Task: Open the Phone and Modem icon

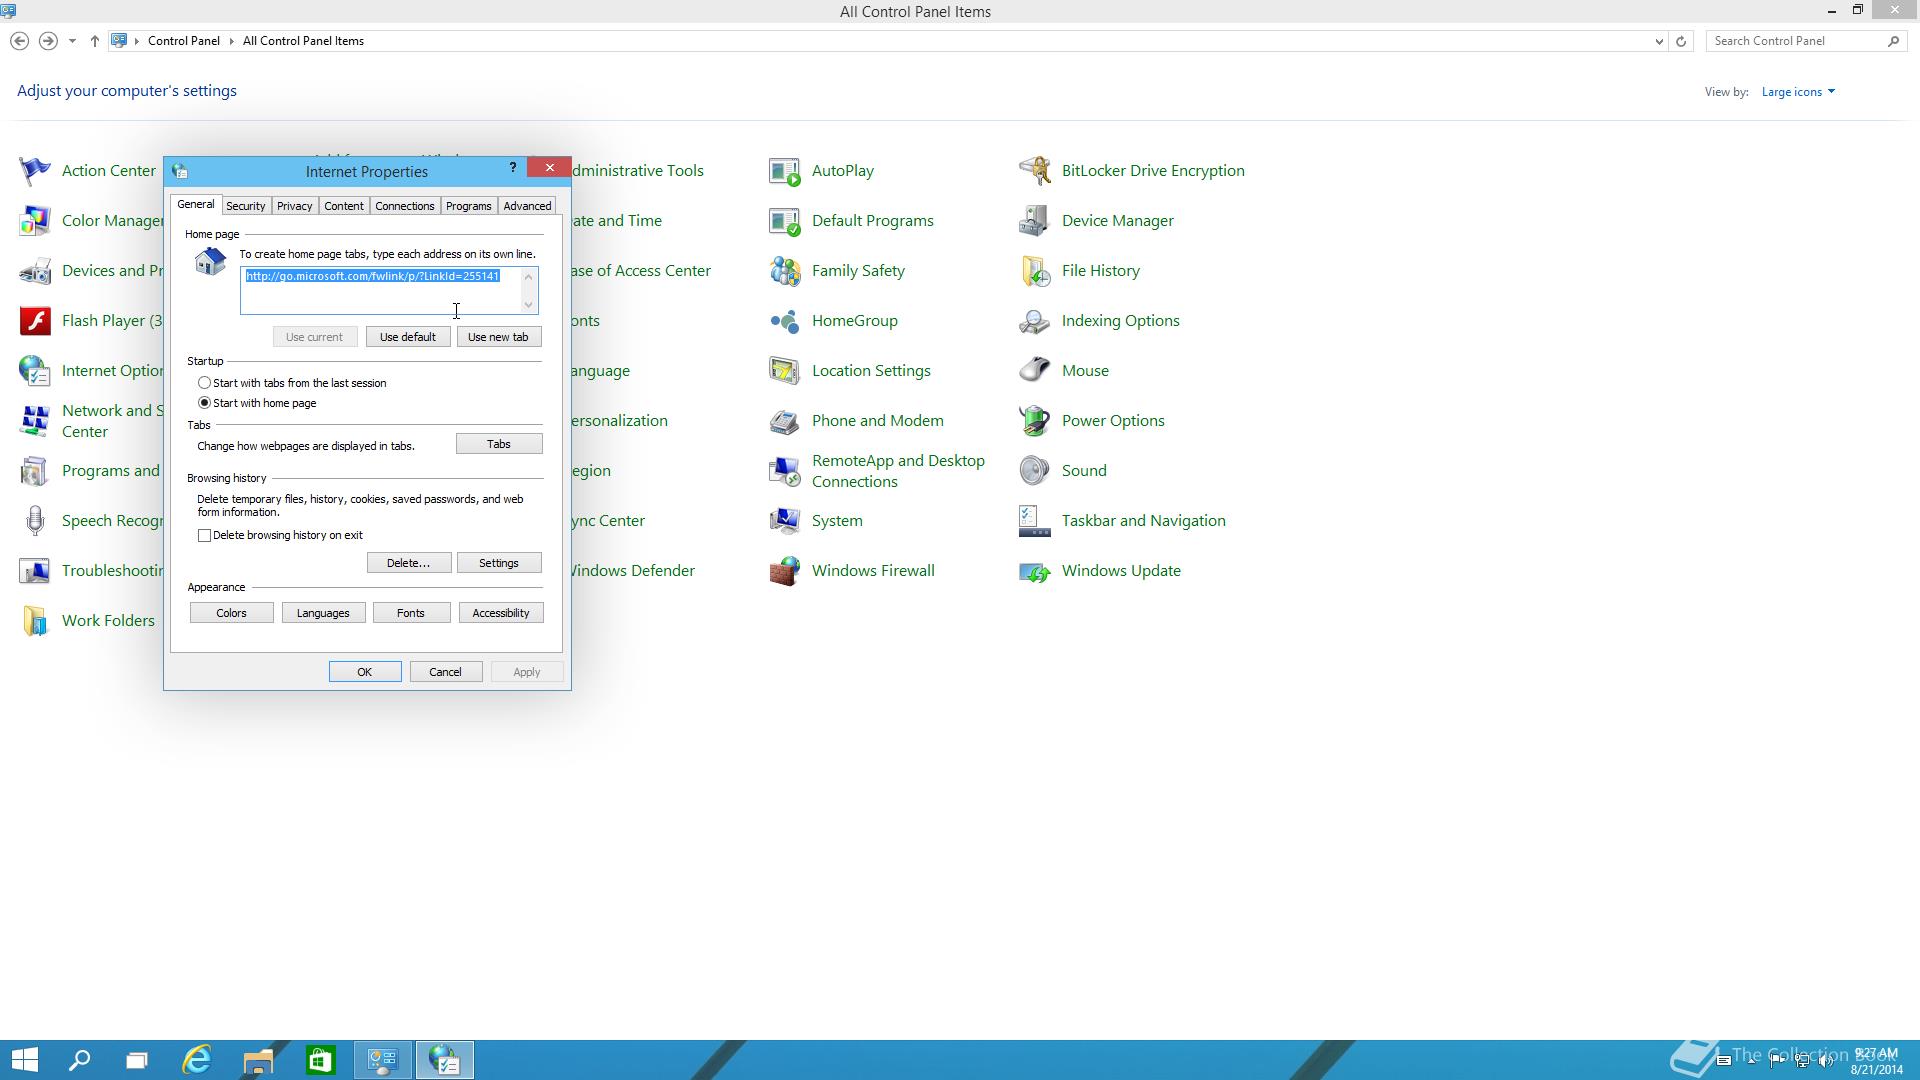Action: pos(785,421)
